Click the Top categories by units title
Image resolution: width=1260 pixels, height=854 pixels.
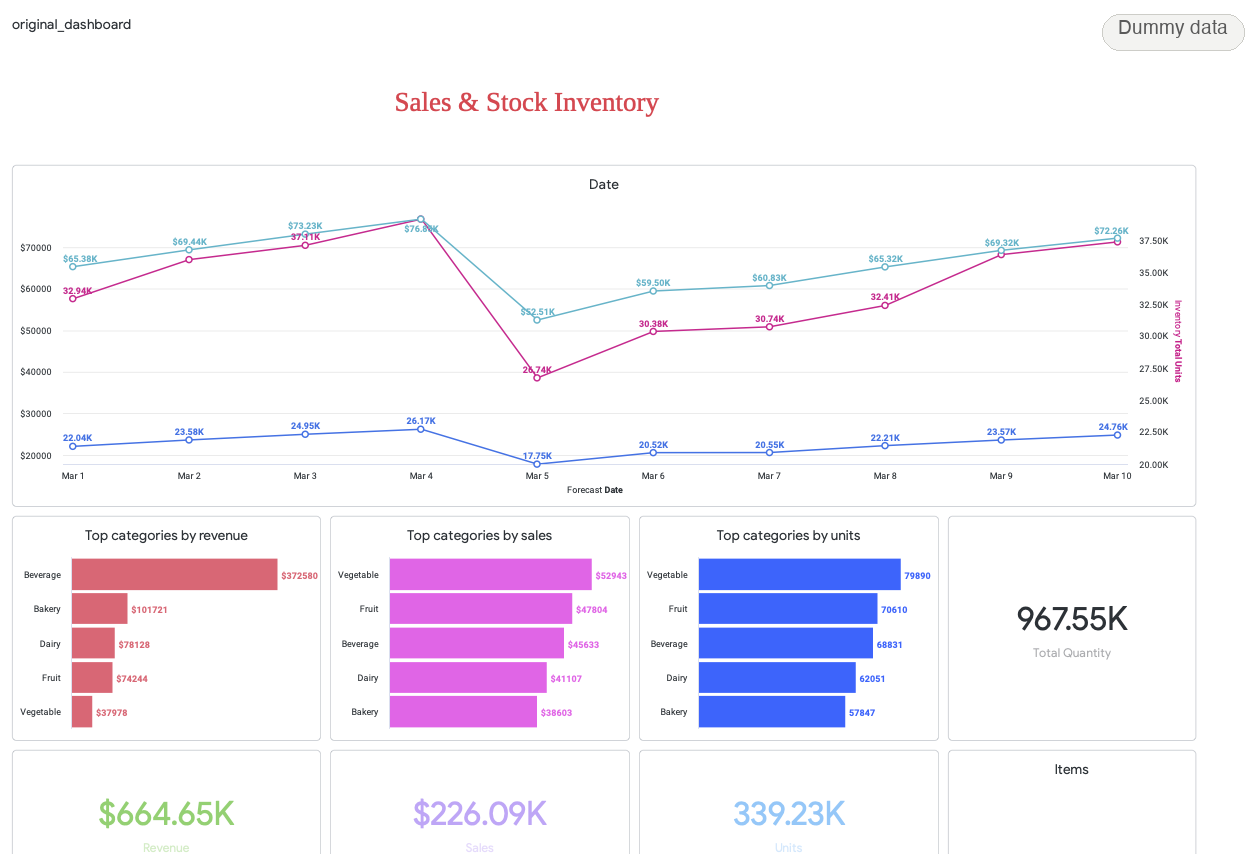[788, 535]
